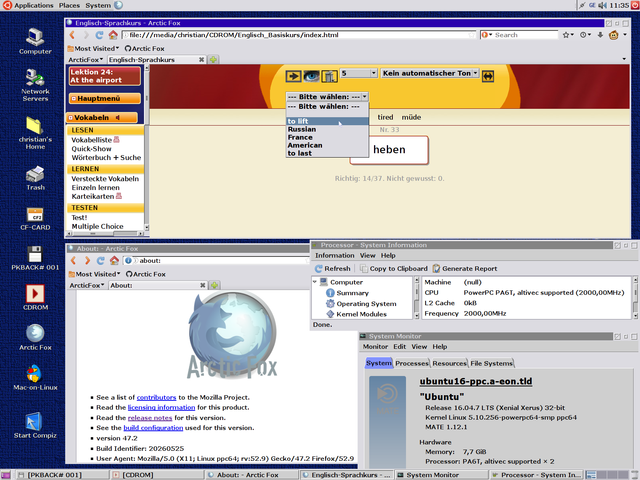Open the Kein automatischer Ton dropdown
The width and height of the screenshot is (640, 480).
[x=429, y=73]
